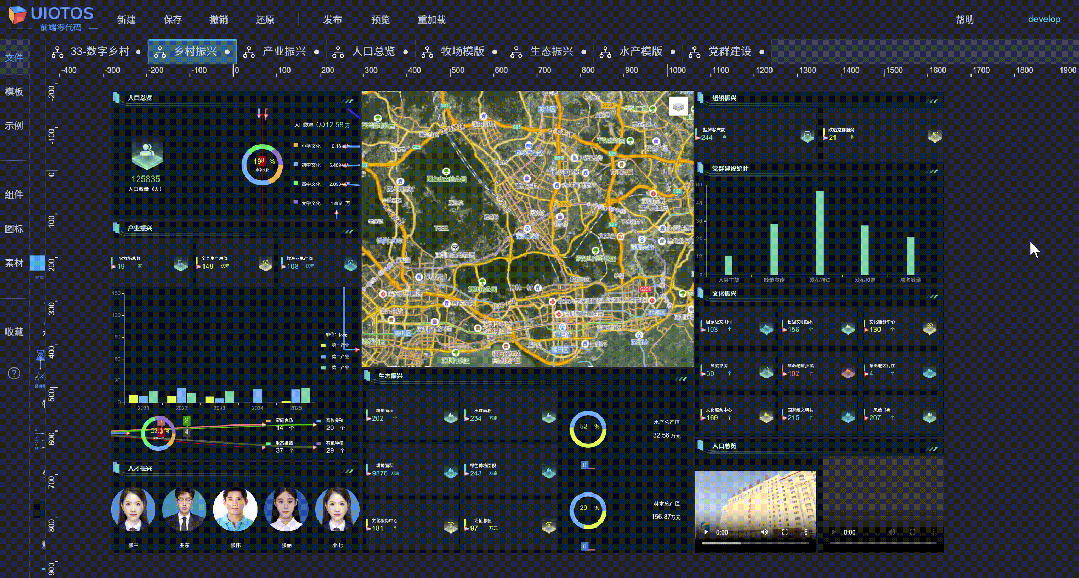Viewport: 1079px width, 578px height.
Task: Click the icon on the 149 stat card
Action: (x=265, y=264)
